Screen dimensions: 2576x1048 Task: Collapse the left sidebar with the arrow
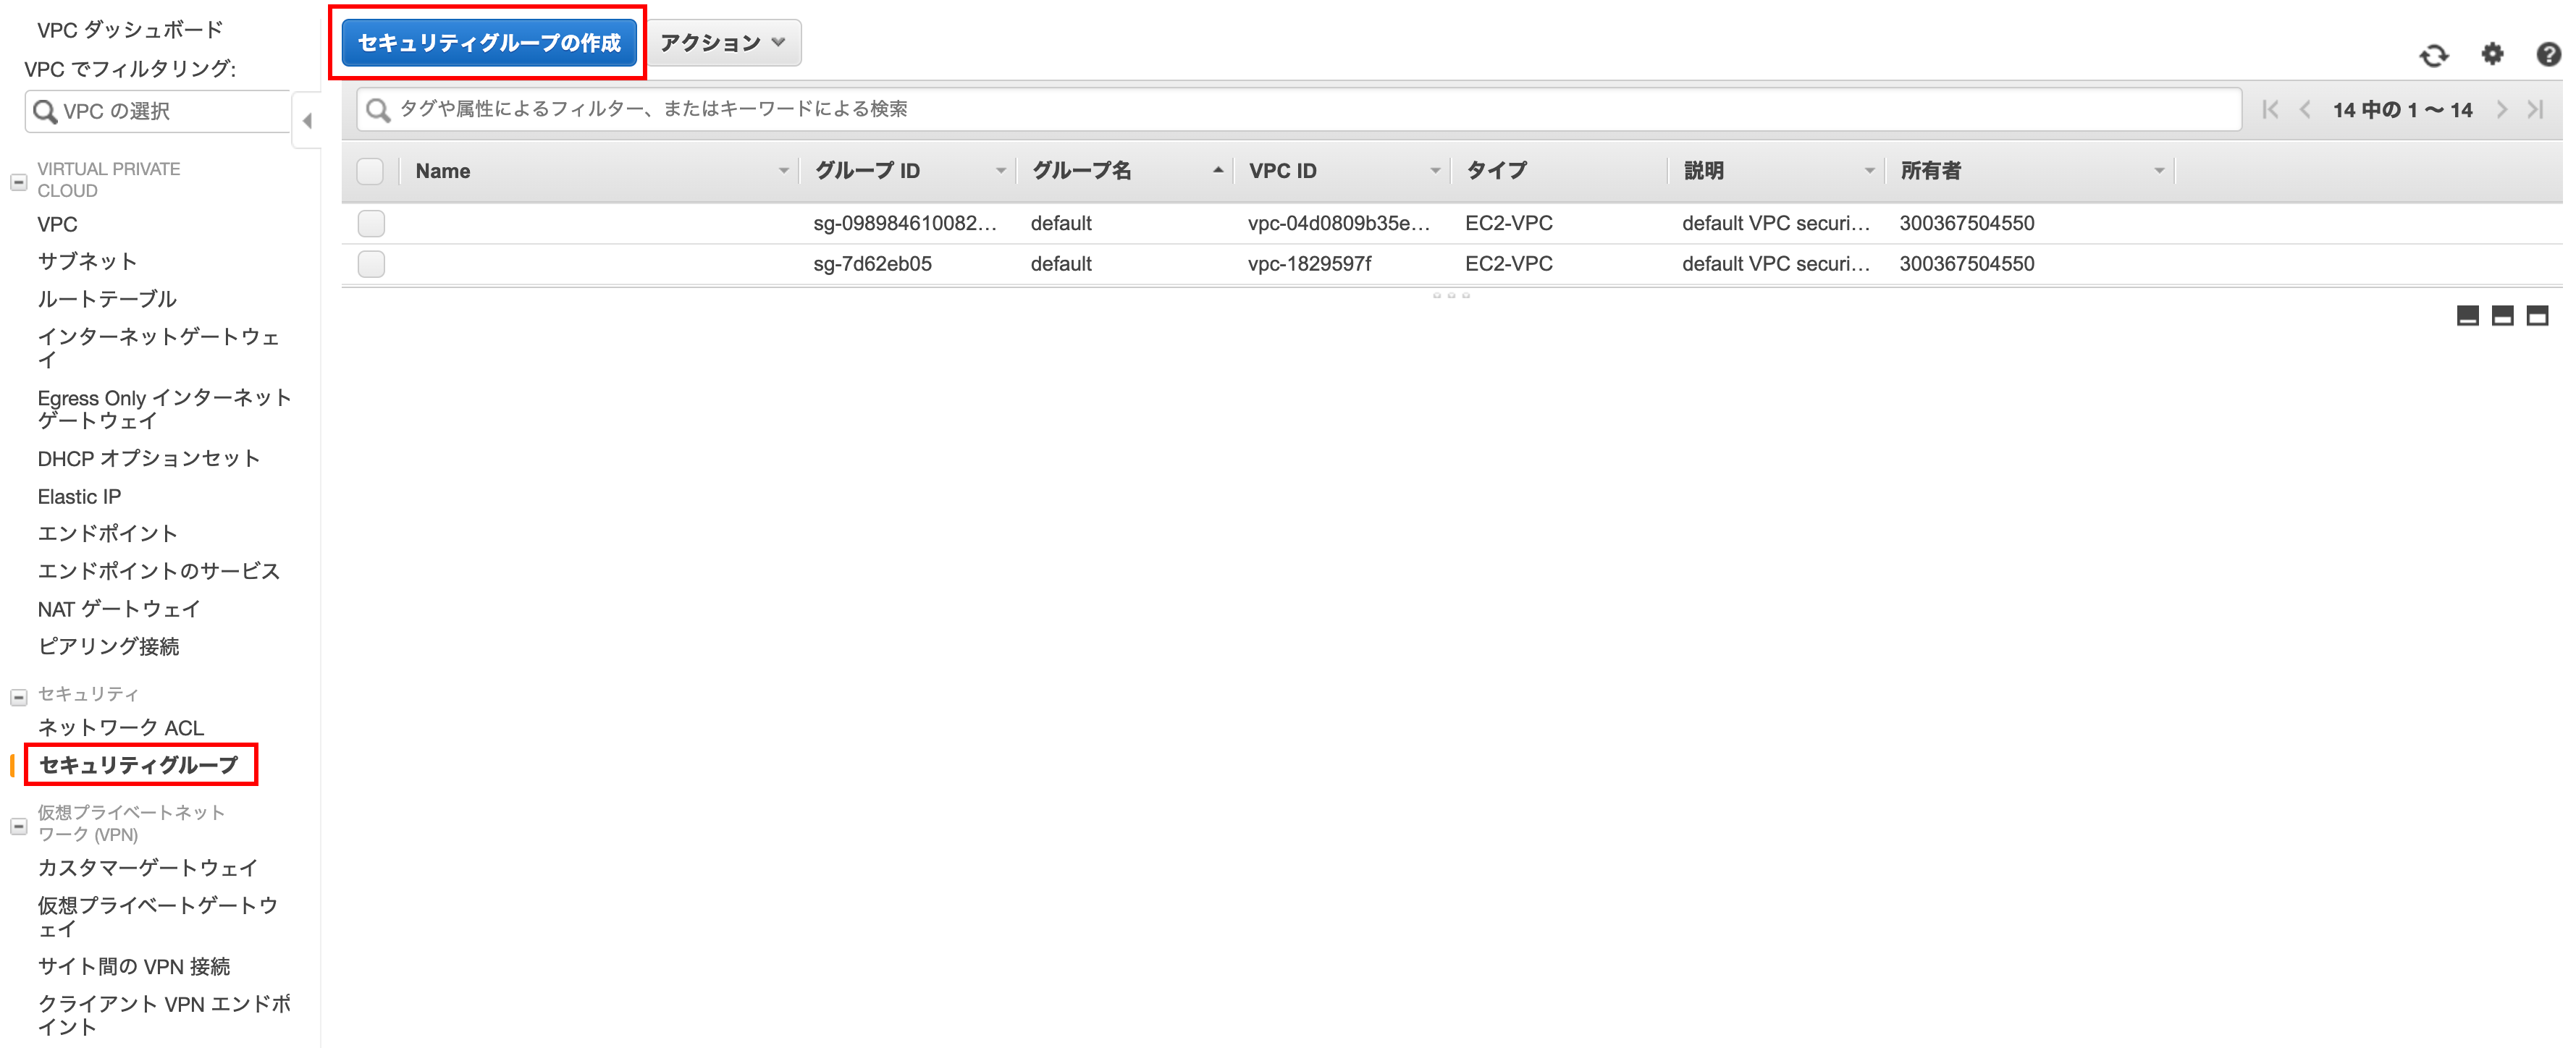click(x=307, y=121)
